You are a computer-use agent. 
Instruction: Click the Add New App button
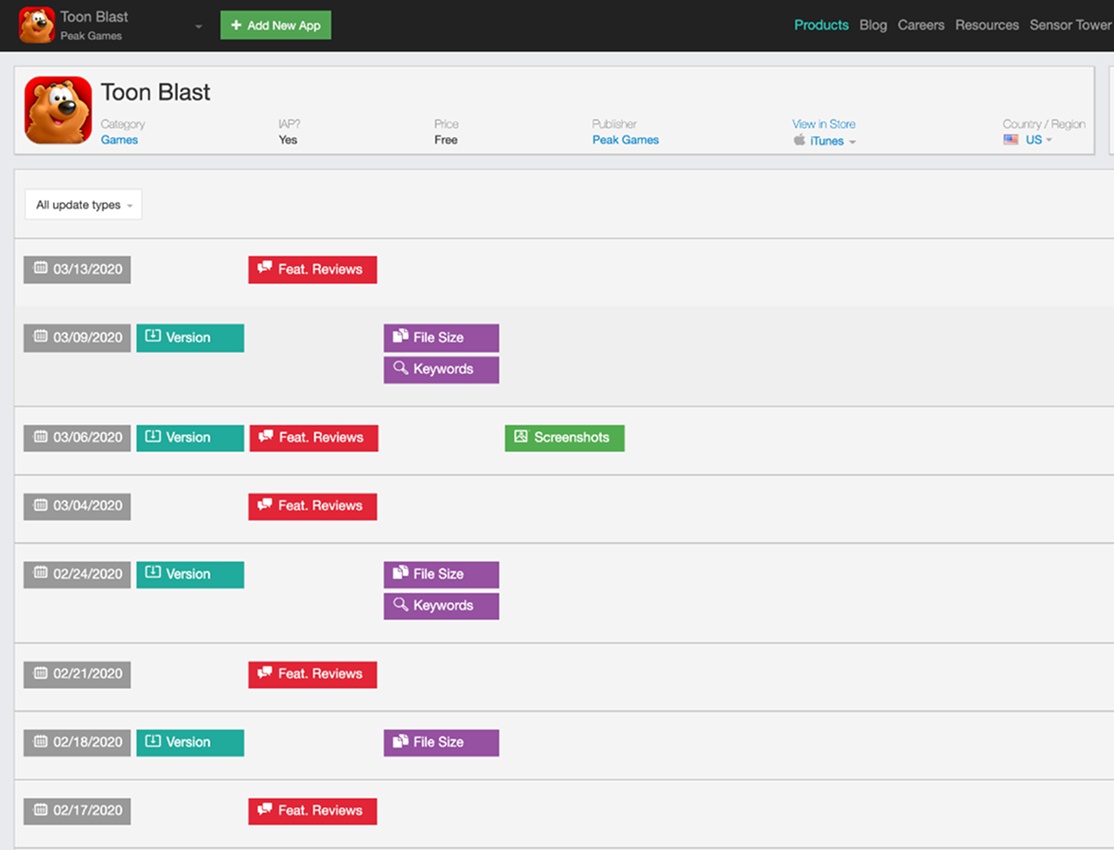point(275,24)
